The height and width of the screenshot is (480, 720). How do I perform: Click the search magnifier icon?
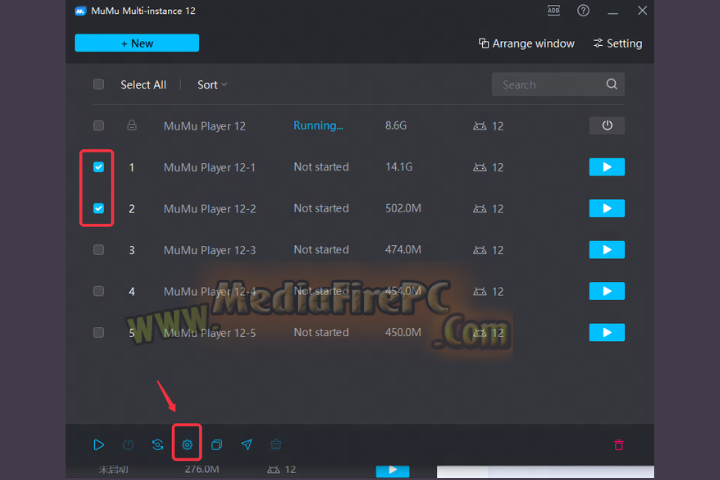coord(612,84)
